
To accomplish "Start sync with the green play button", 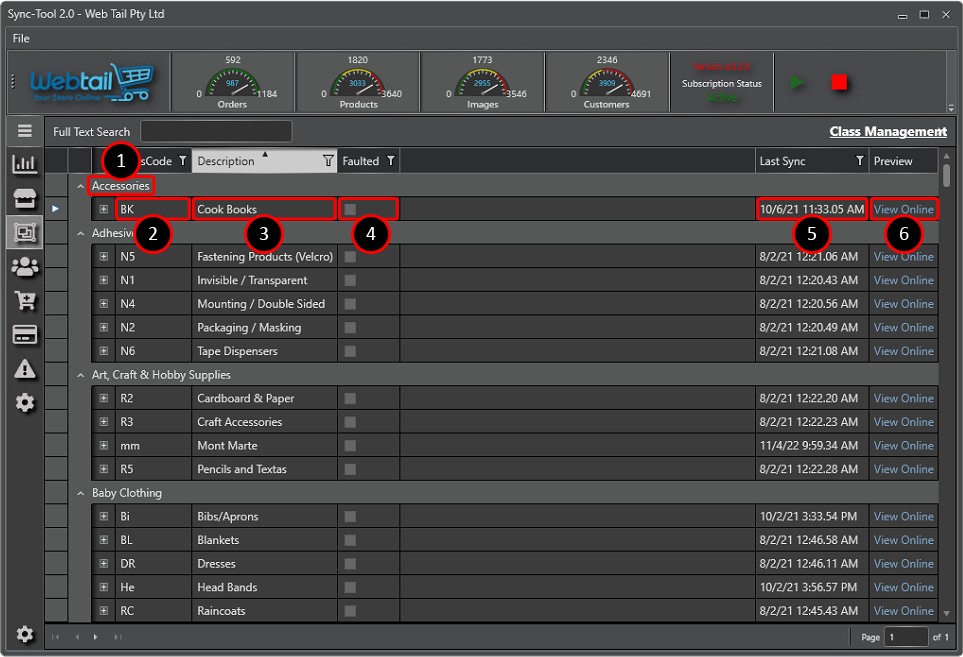I will (796, 83).
